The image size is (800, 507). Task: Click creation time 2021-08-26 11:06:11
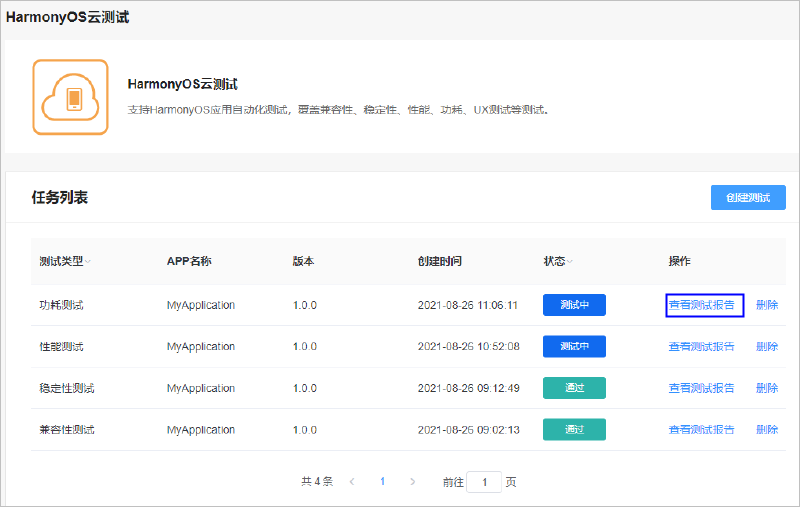(x=468, y=305)
